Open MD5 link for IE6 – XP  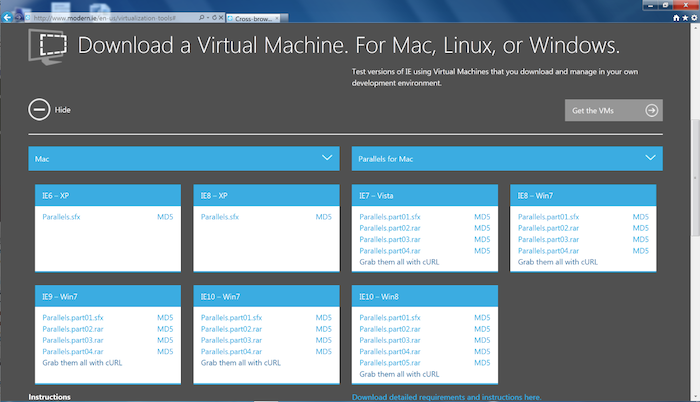(165, 217)
